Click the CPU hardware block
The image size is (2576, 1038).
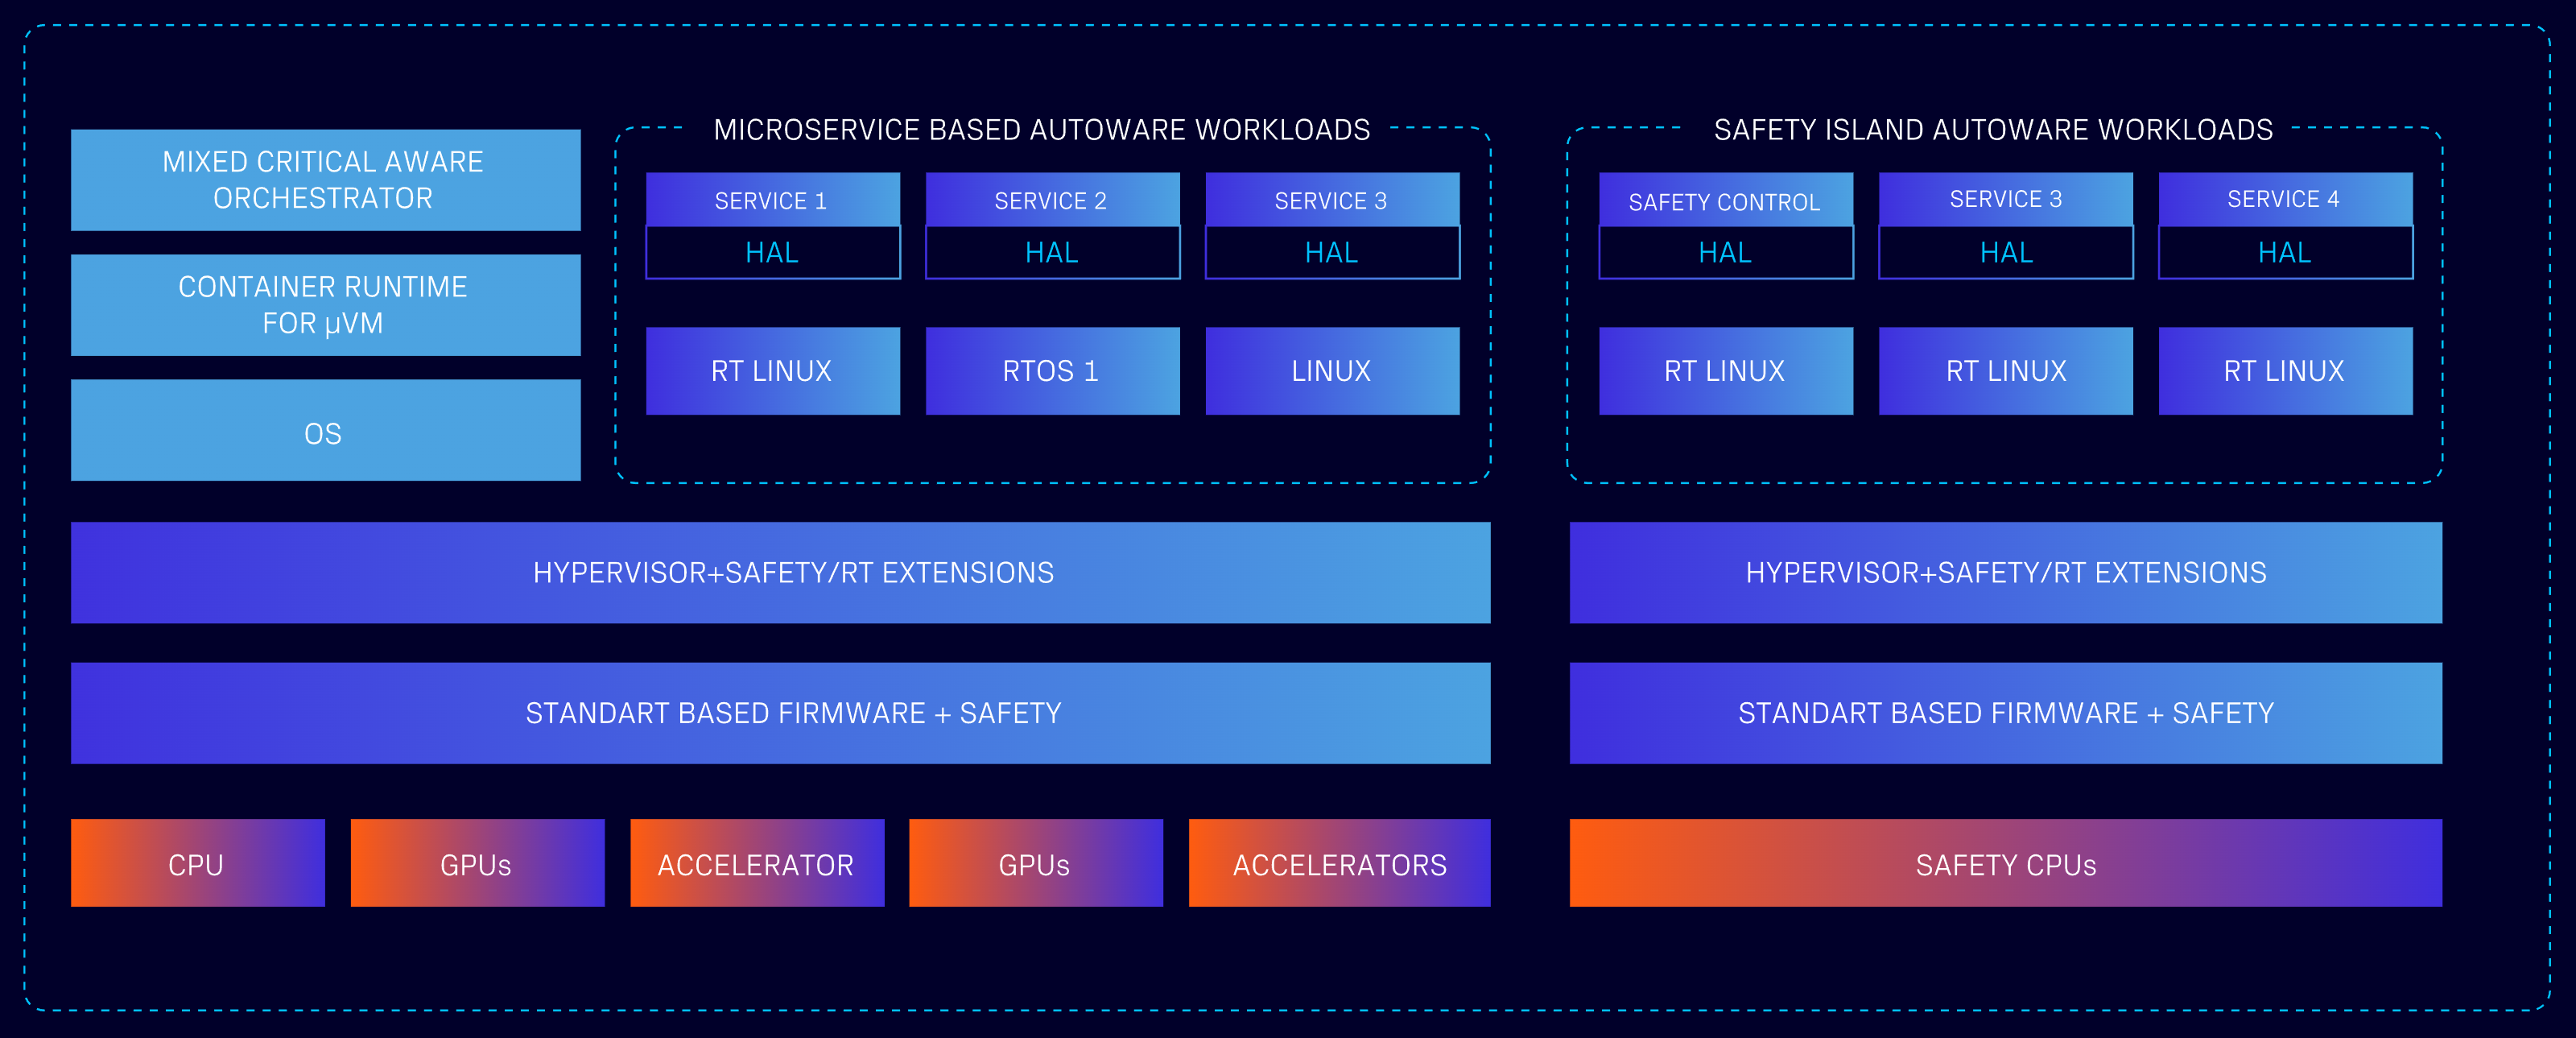(x=198, y=863)
